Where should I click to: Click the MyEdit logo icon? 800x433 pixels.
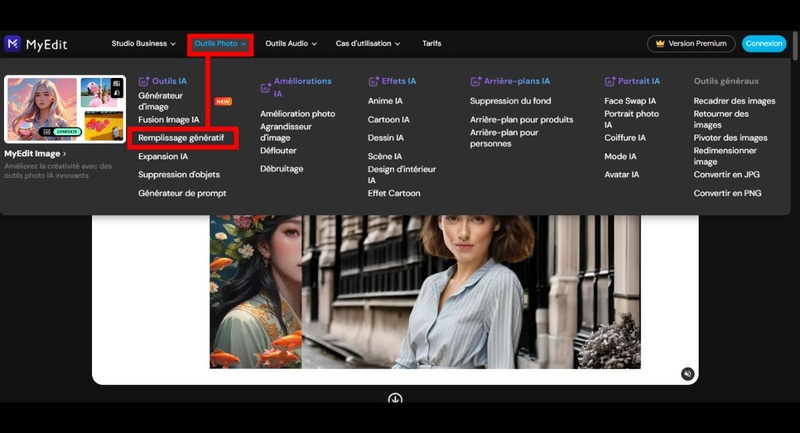point(13,43)
